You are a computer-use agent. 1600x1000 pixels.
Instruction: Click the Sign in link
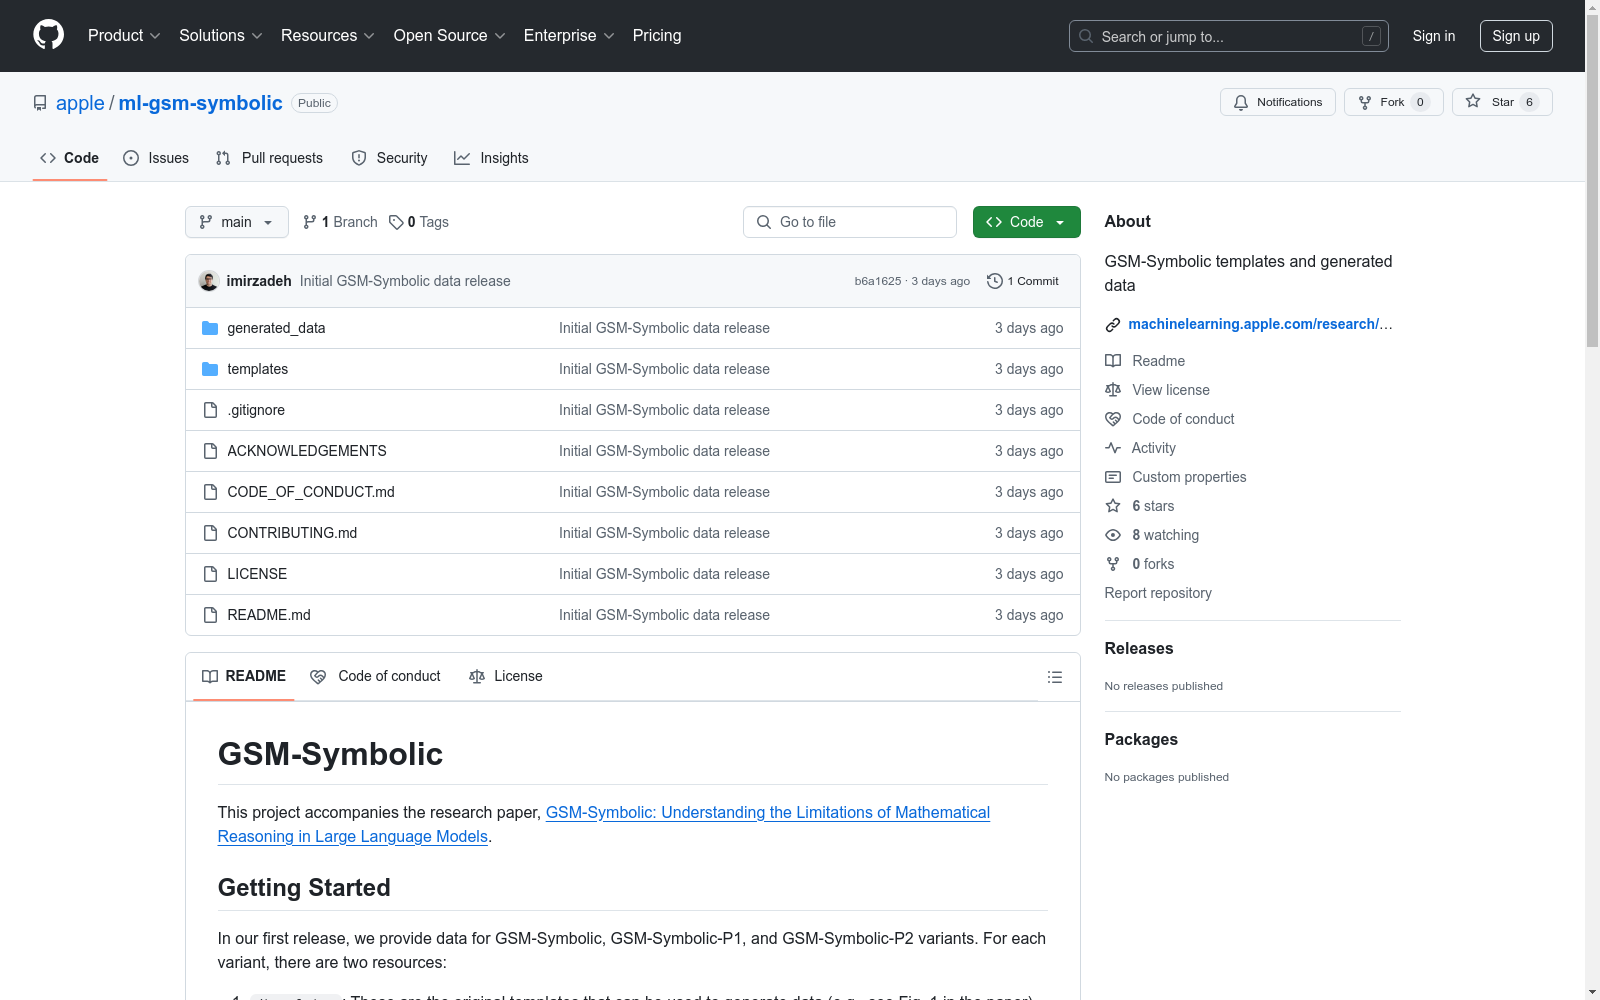1434,36
